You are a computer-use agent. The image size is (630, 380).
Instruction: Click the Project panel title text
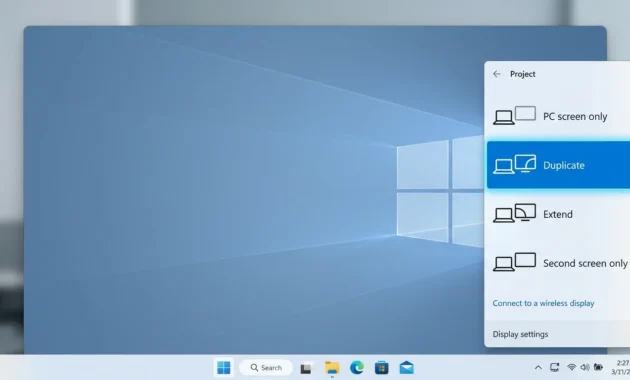point(523,74)
